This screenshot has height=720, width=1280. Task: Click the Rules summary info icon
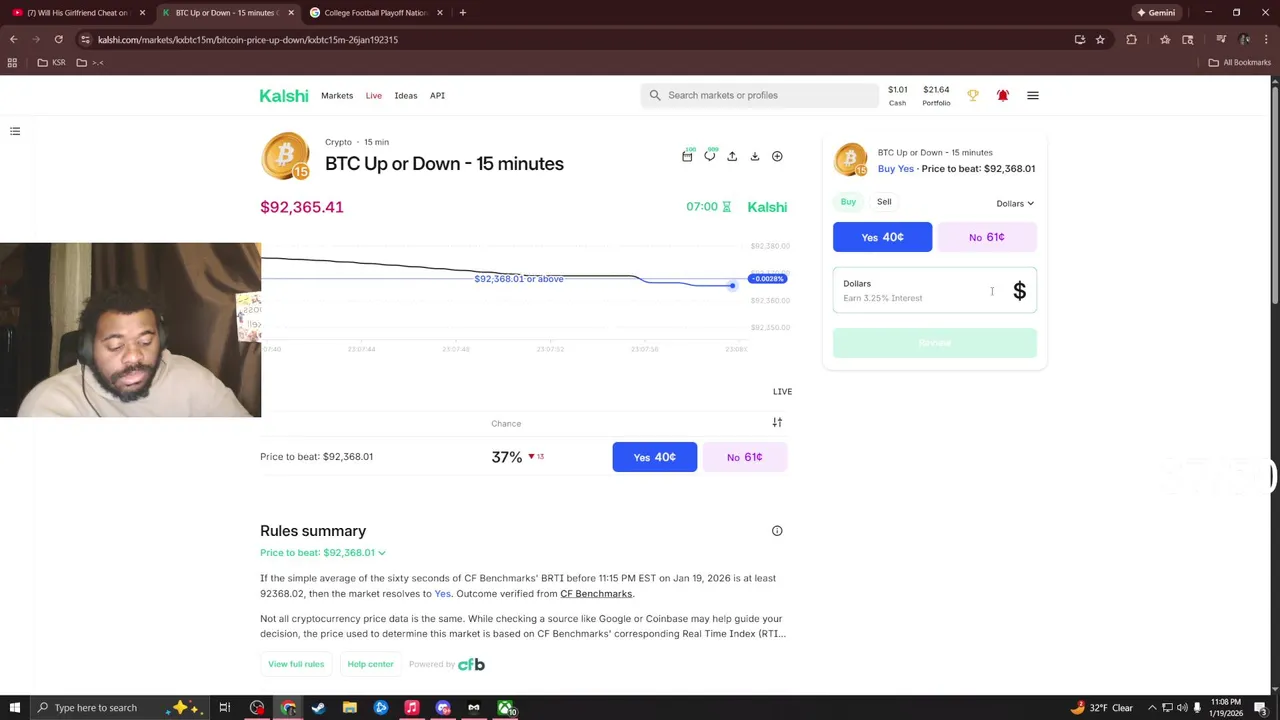click(777, 531)
